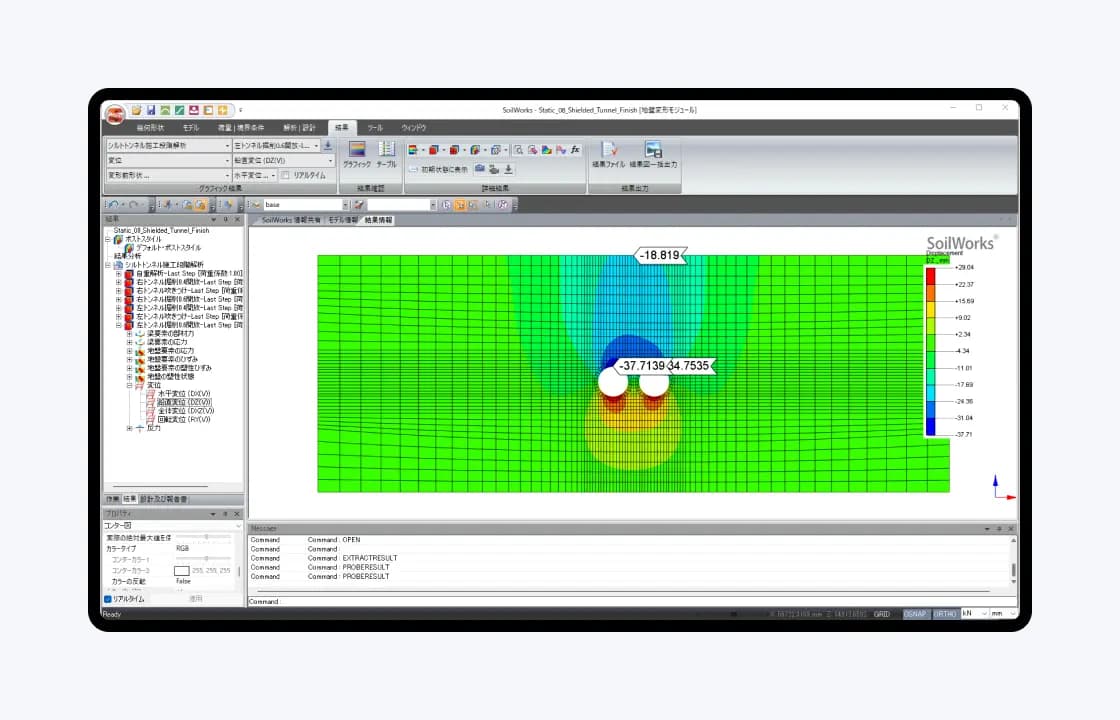Toggle the ORTHO status bar button
This screenshot has width=1120, height=720.
pyautogui.click(x=944, y=614)
